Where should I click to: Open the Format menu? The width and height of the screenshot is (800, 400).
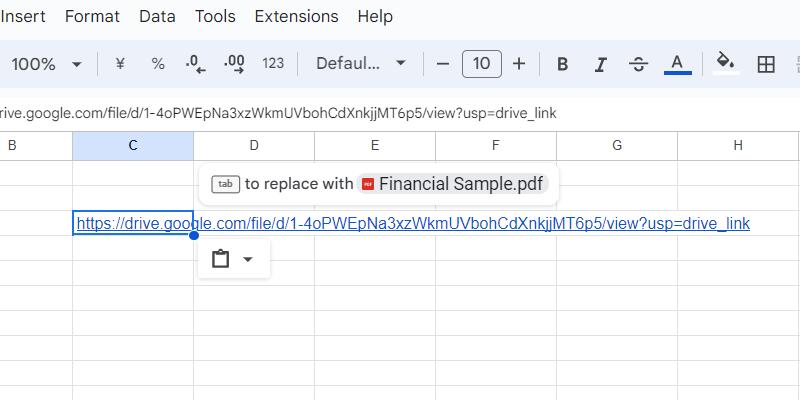pyautogui.click(x=92, y=16)
